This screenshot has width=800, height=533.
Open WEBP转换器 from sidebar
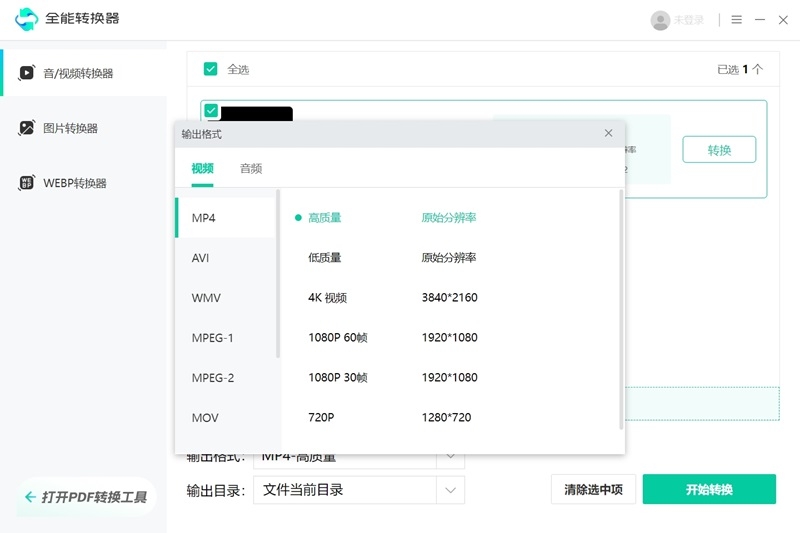[84, 183]
